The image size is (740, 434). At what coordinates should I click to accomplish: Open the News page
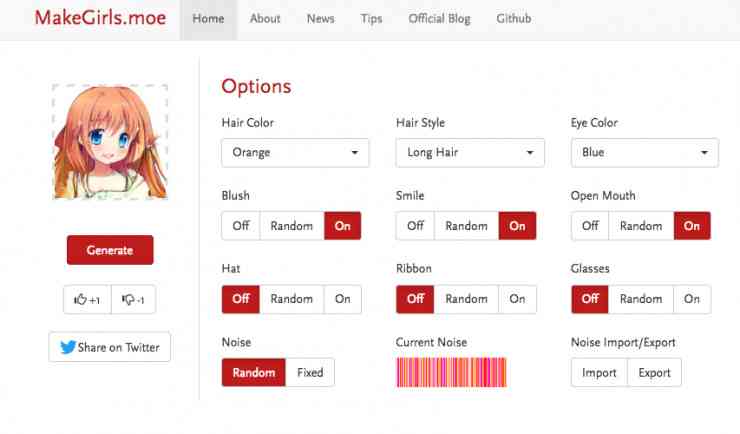tap(320, 19)
